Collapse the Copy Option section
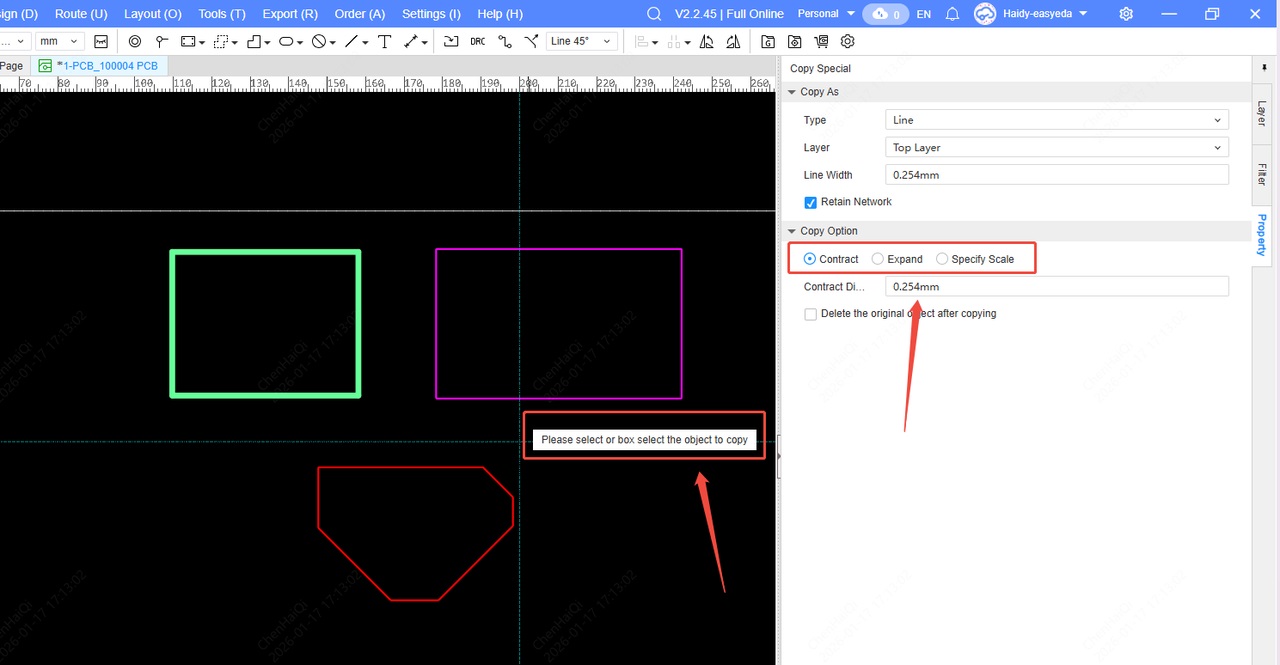 point(793,231)
